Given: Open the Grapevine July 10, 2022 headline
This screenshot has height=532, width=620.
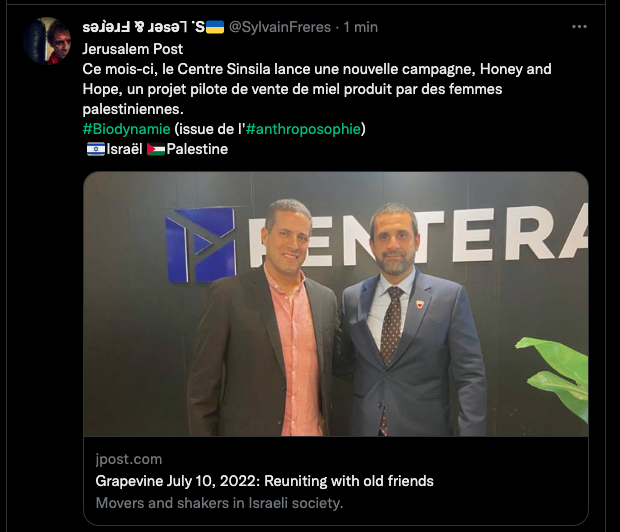Looking at the screenshot, I should [x=264, y=481].
